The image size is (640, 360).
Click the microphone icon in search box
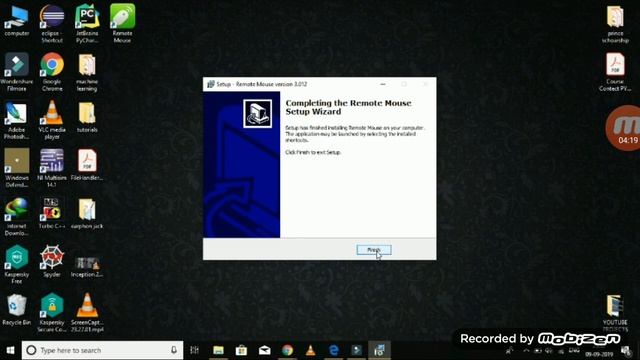pos(174,350)
